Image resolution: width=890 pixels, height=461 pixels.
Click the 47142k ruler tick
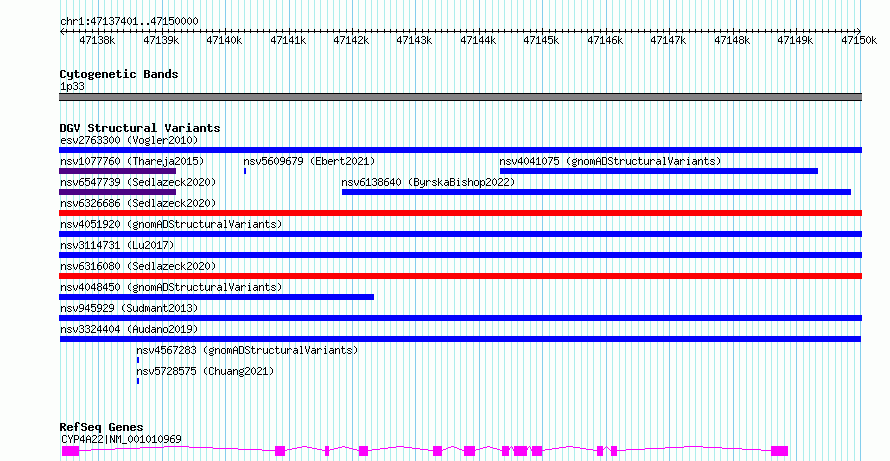pos(351,40)
